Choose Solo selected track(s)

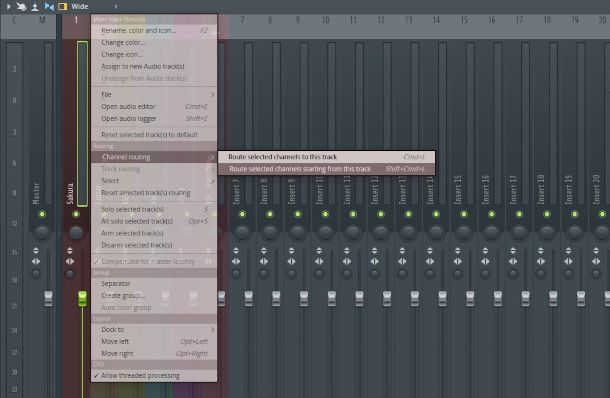click(x=154, y=209)
